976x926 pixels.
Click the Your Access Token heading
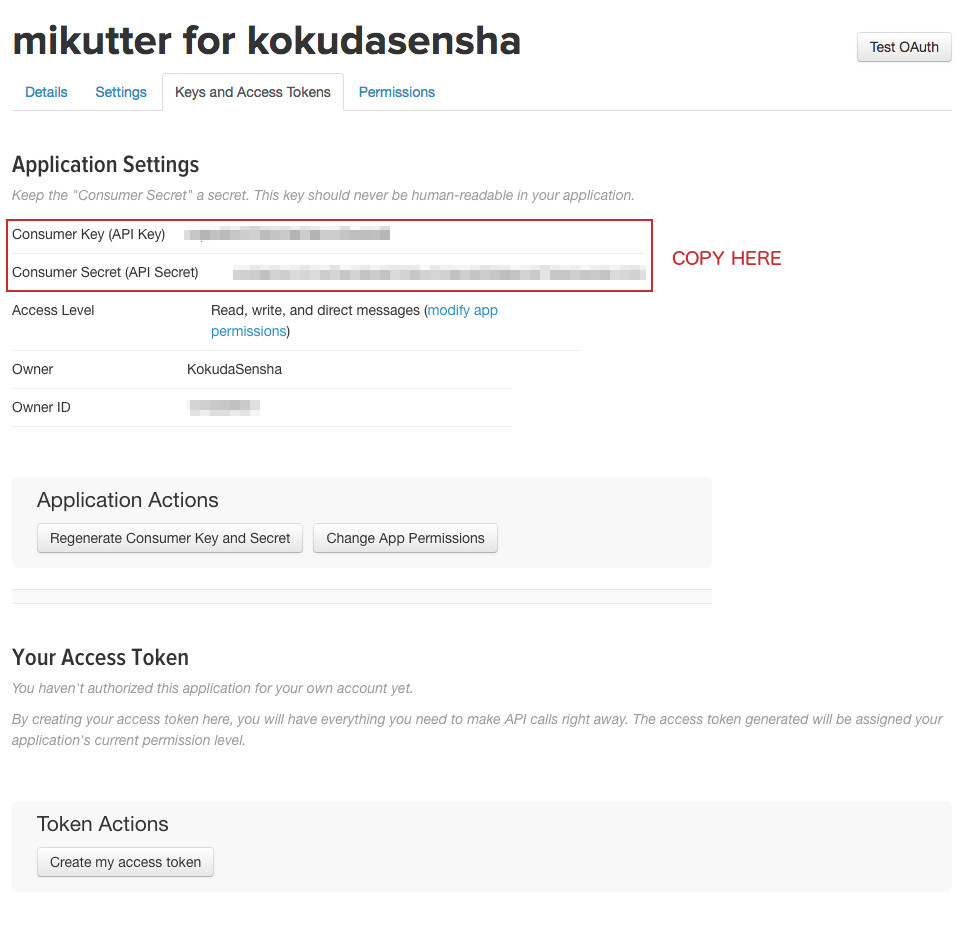pyautogui.click(x=100, y=657)
